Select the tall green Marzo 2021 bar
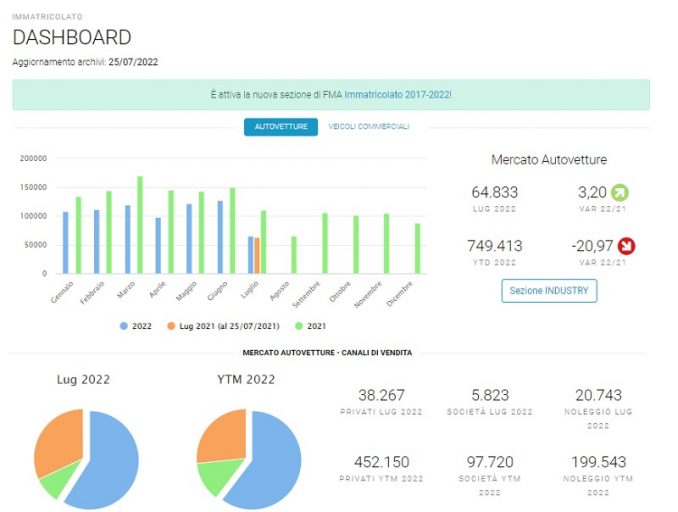 140,225
